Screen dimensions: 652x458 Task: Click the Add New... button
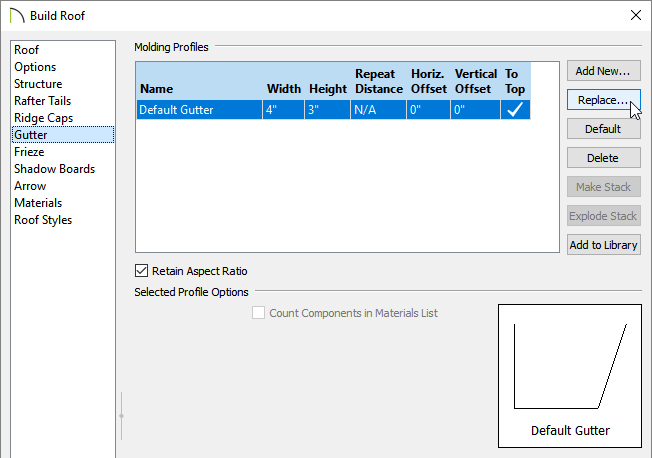[x=603, y=71]
